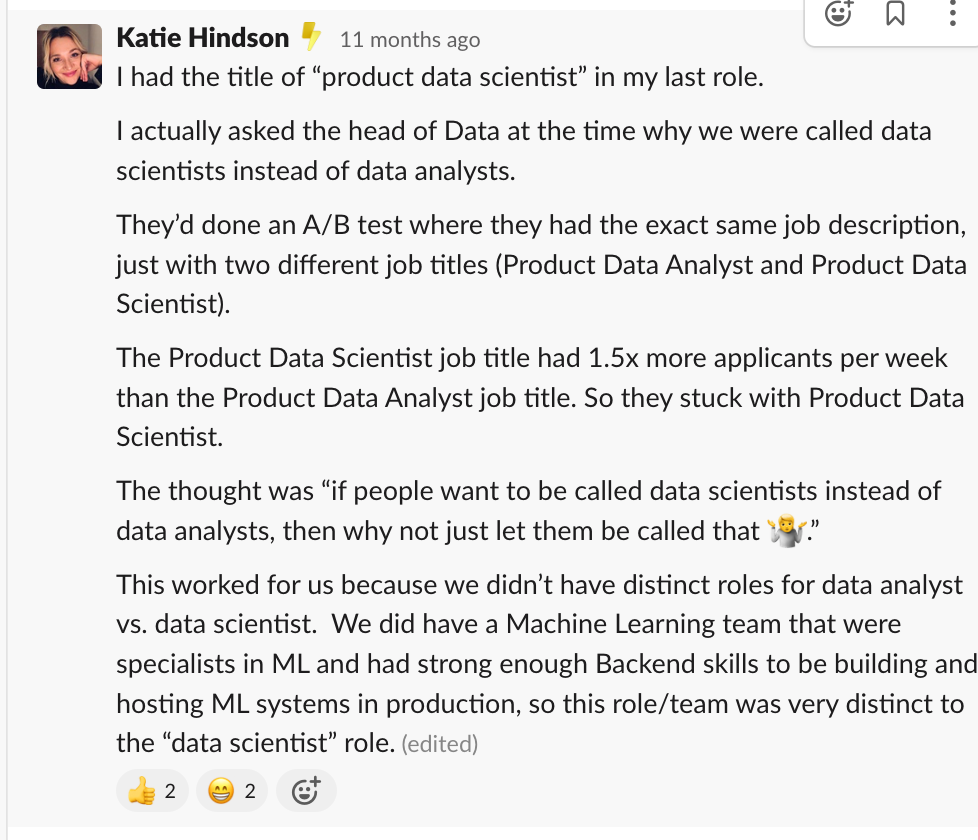Click the lightning bolt status emoji
This screenshot has height=840, width=978.
pos(311,38)
